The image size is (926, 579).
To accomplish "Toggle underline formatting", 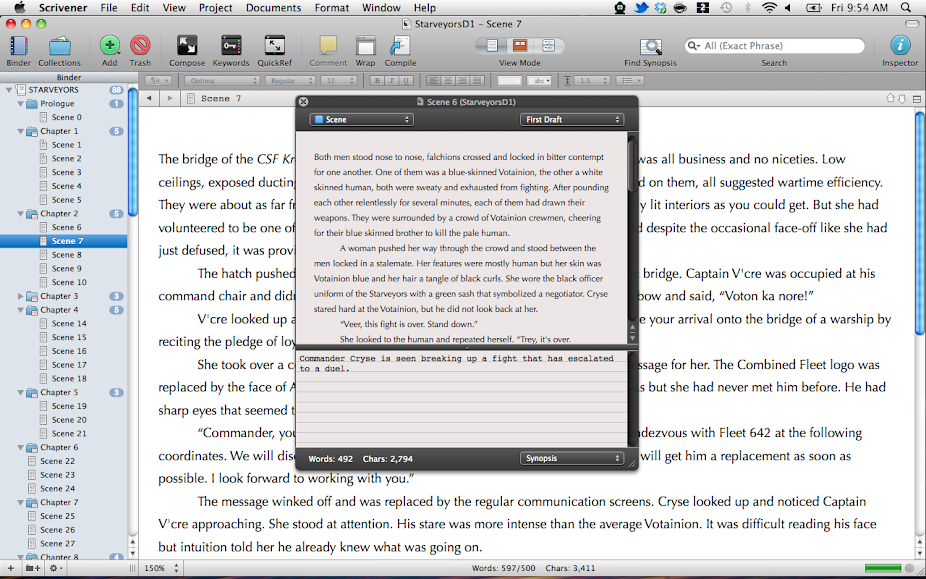I will pyautogui.click(x=405, y=81).
